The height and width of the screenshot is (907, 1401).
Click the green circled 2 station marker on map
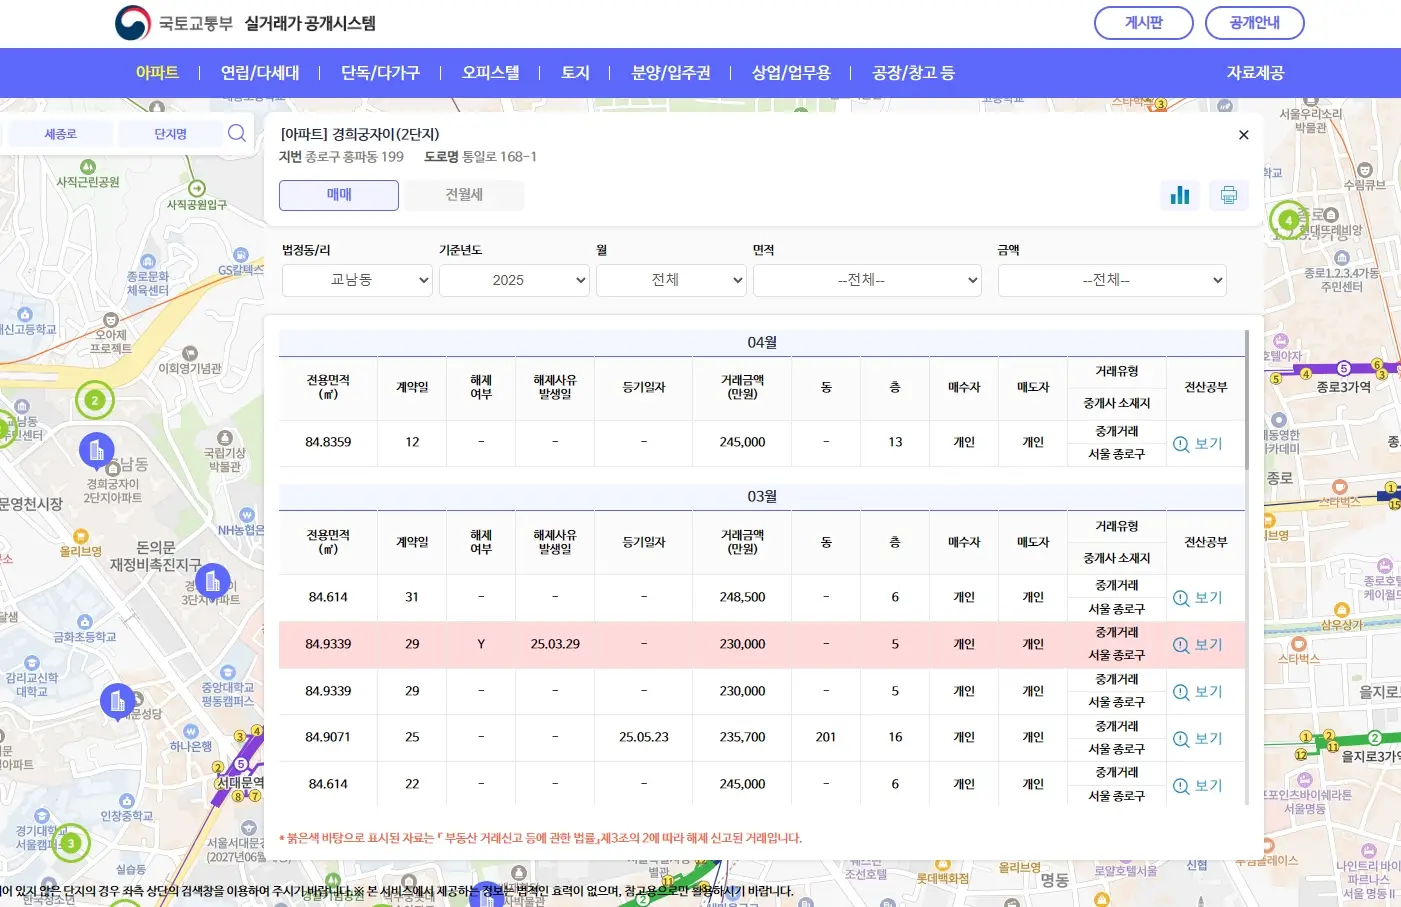(x=94, y=399)
